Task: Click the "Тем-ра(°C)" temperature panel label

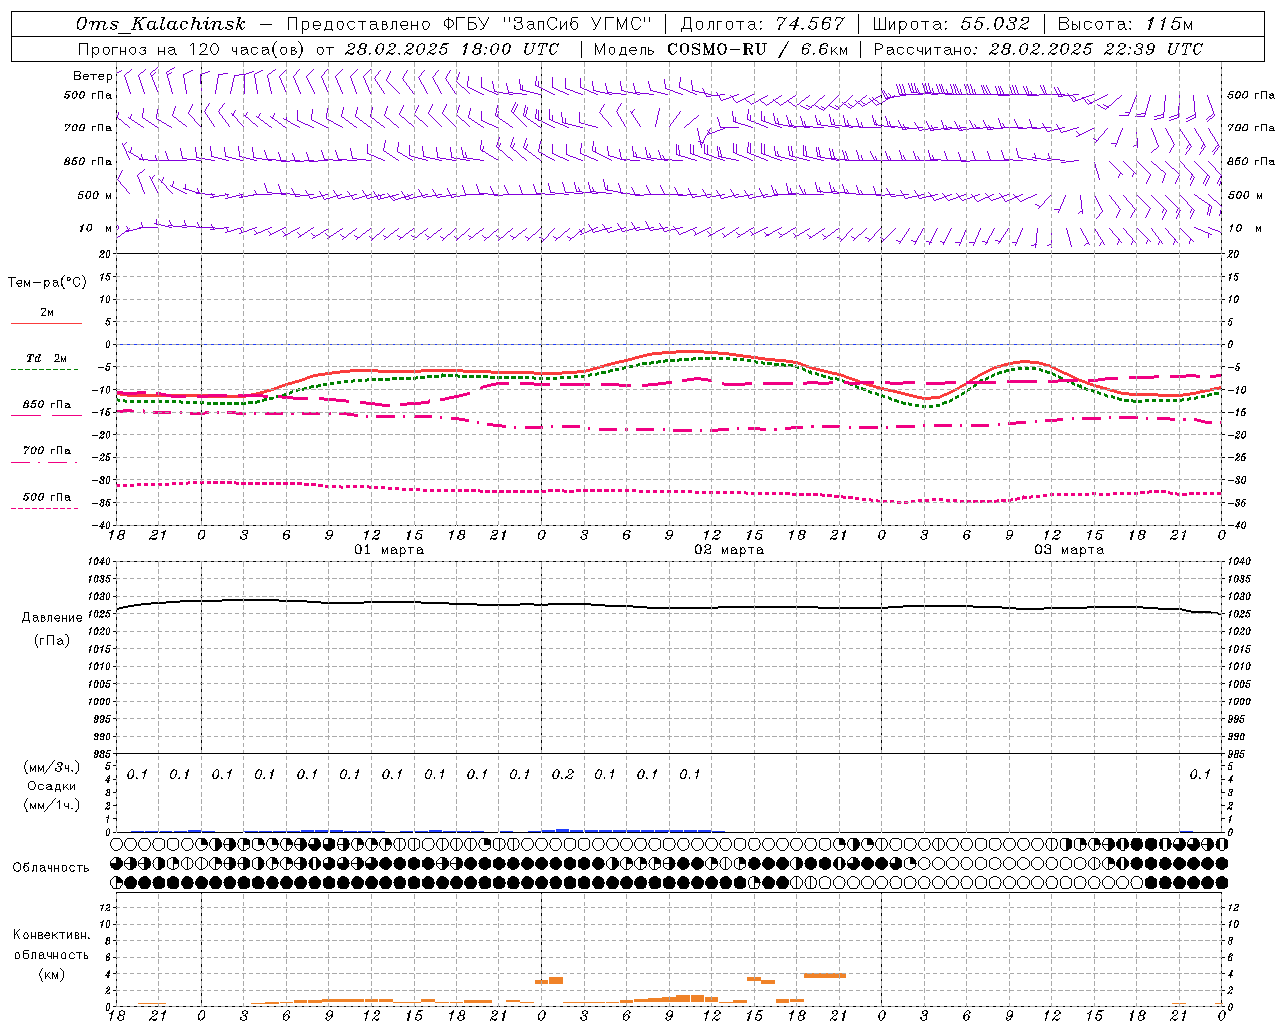Action: 47,283
